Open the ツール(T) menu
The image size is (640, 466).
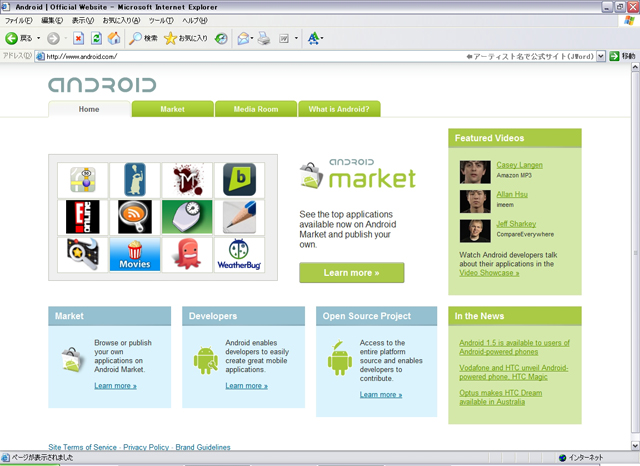[161, 20]
